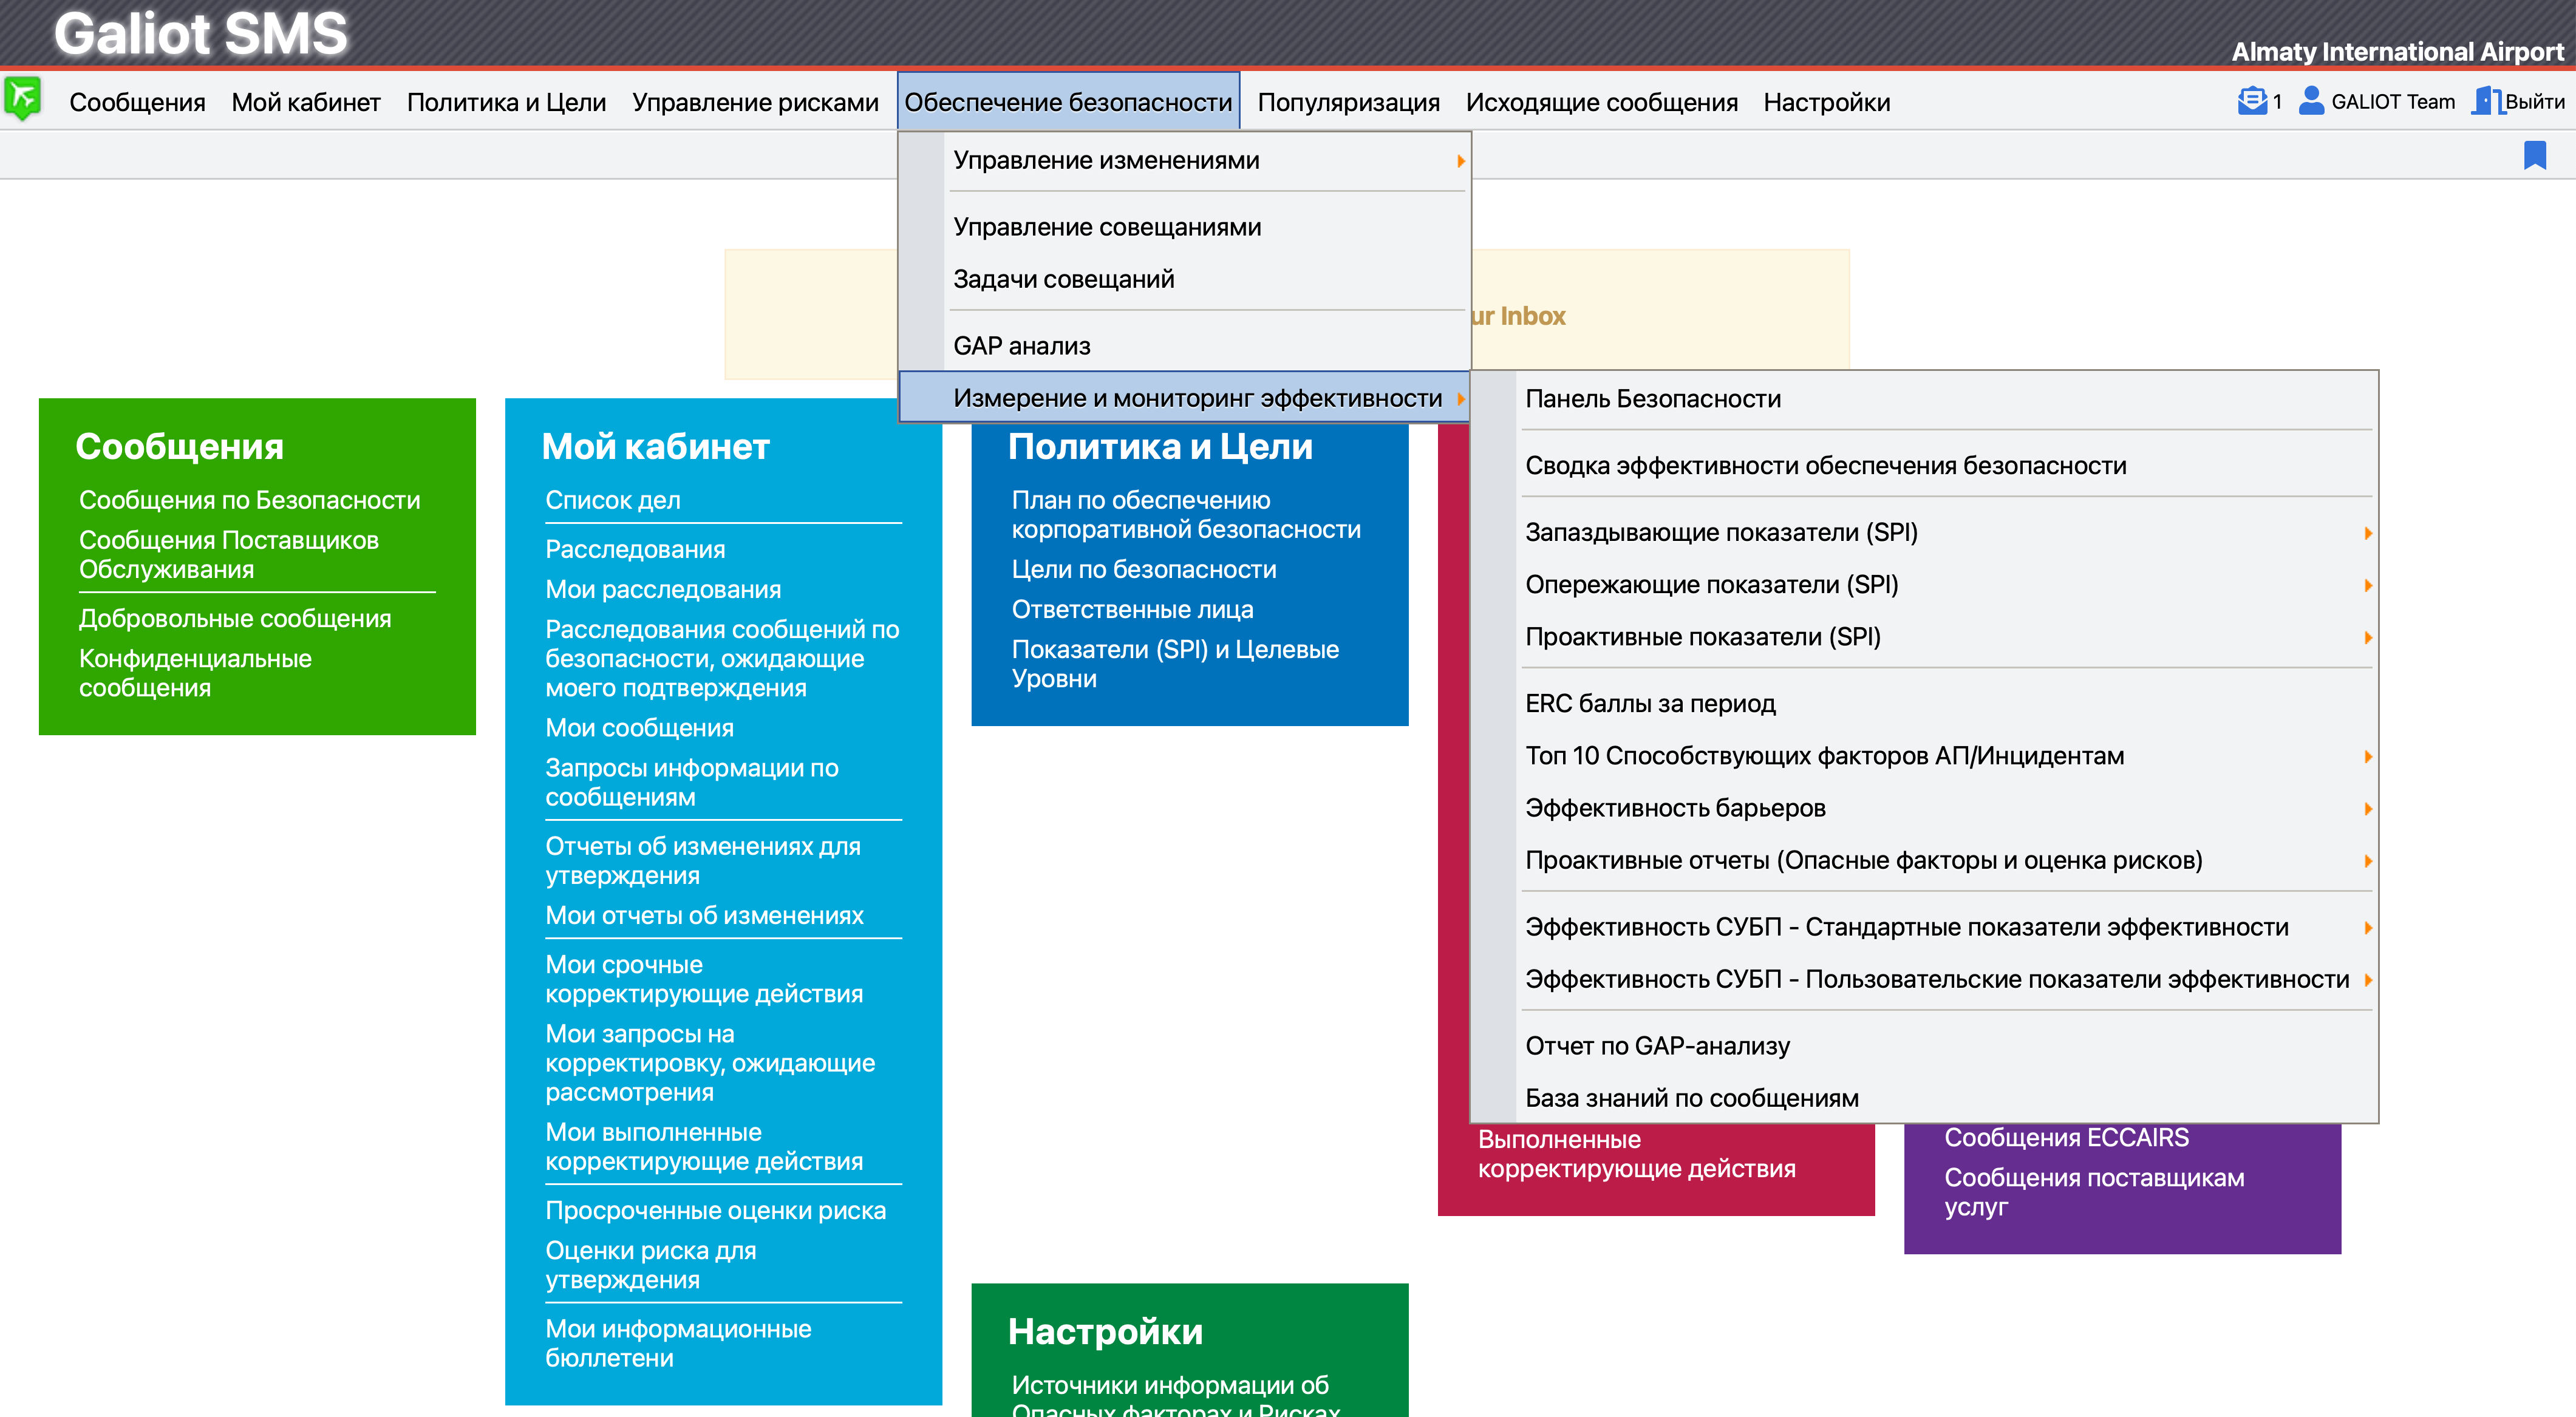This screenshot has height=1417, width=2576.
Task: Select Задачи совещаний menu entry
Action: point(1185,279)
